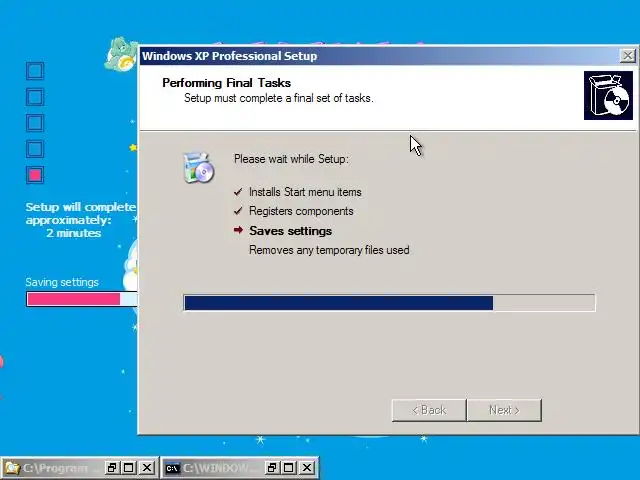Image resolution: width=640 pixels, height=480 pixels.
Task: Click the 'Registers components' text
Action: tap(301, 211)
